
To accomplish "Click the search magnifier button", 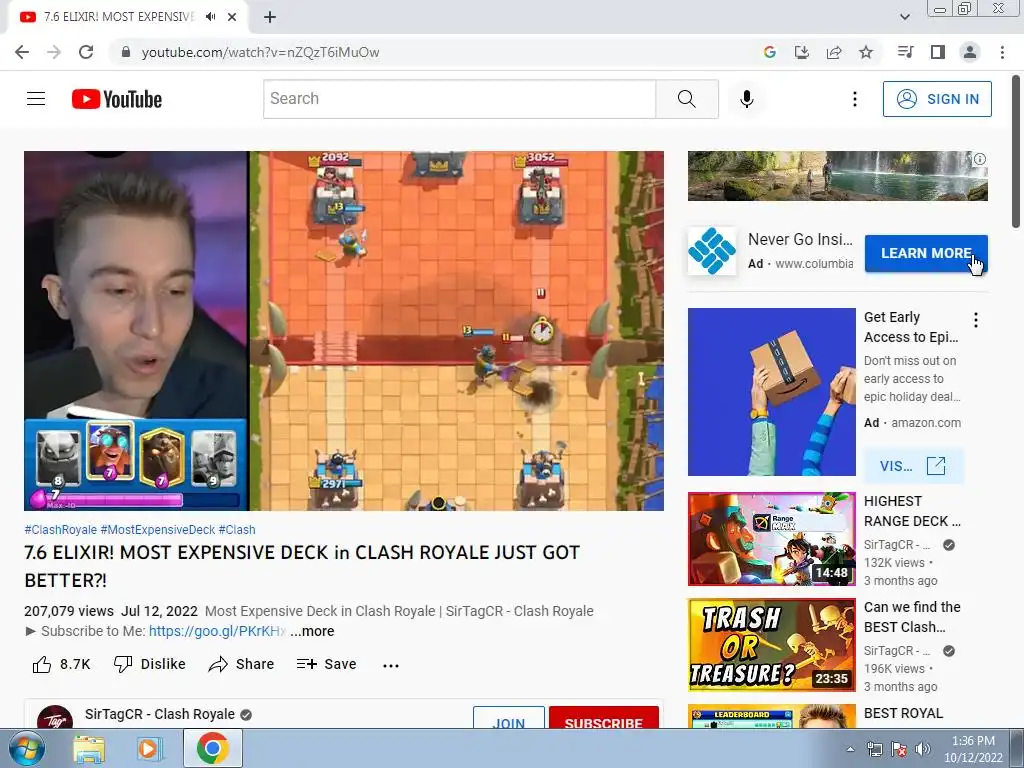I will click(x=686, y=99).
